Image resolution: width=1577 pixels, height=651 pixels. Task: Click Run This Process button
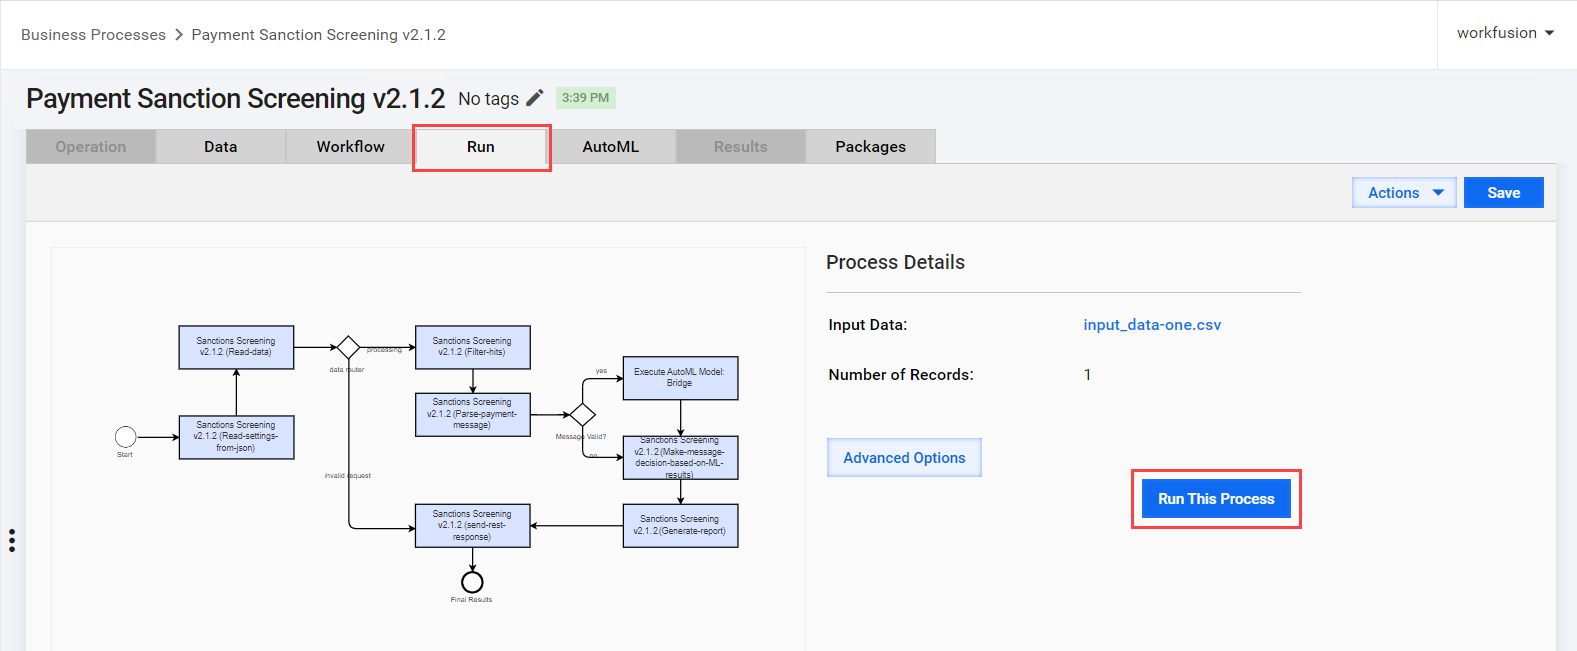coord(1216,498)
